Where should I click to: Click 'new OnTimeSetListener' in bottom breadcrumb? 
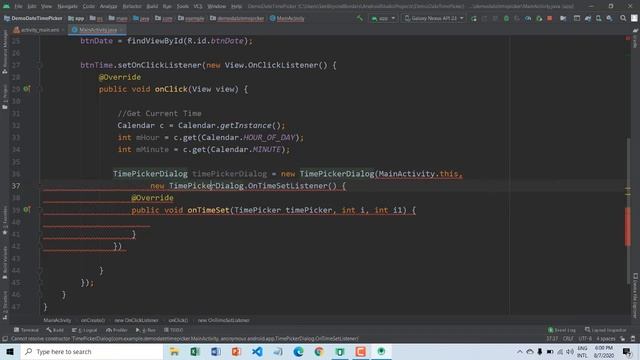(224, 320)
